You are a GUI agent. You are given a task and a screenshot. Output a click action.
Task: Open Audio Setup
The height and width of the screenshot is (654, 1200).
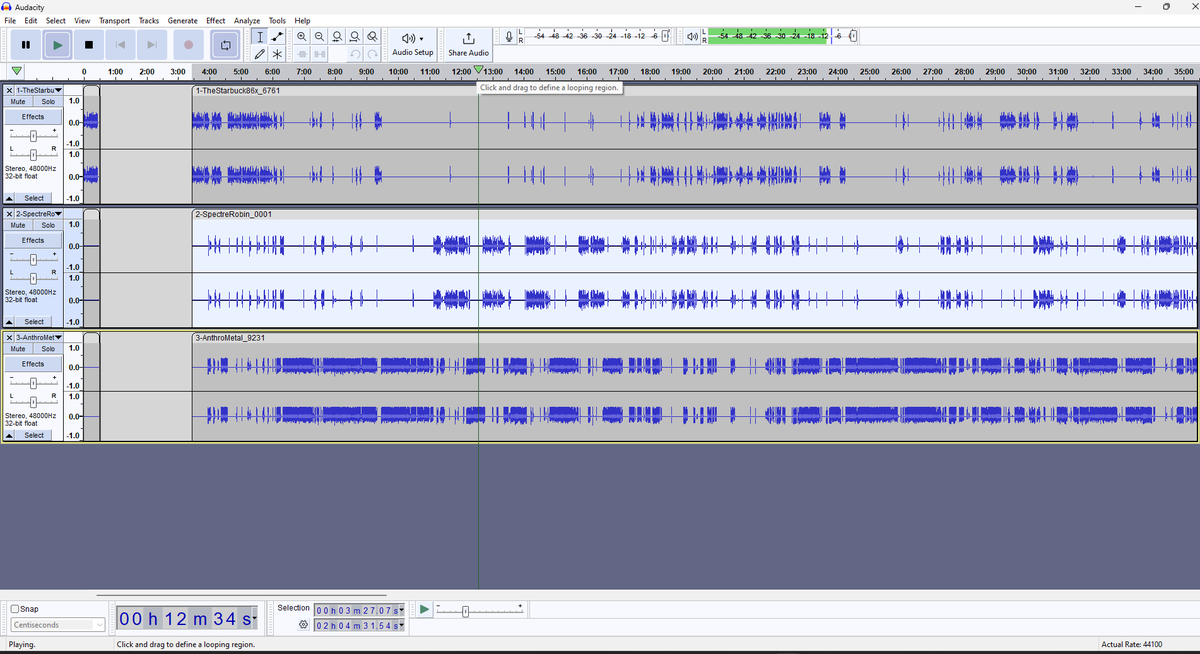(x=413, y=44)
